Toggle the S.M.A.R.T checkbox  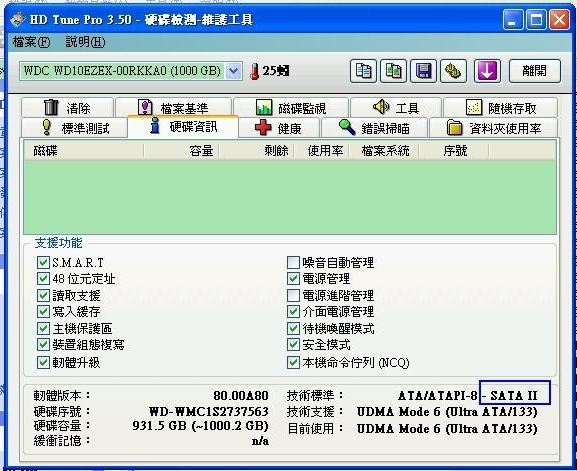pos(43,262)
